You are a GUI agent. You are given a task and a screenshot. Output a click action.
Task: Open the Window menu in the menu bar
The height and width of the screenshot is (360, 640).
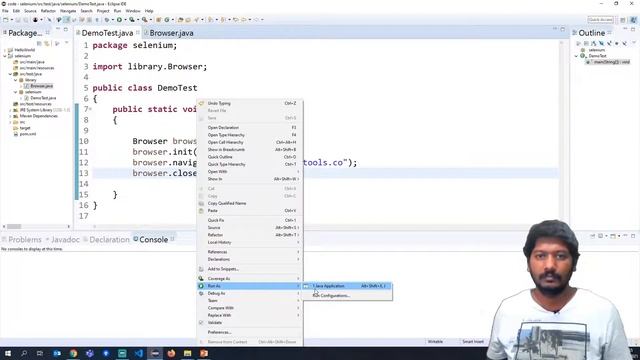point(133,11)
